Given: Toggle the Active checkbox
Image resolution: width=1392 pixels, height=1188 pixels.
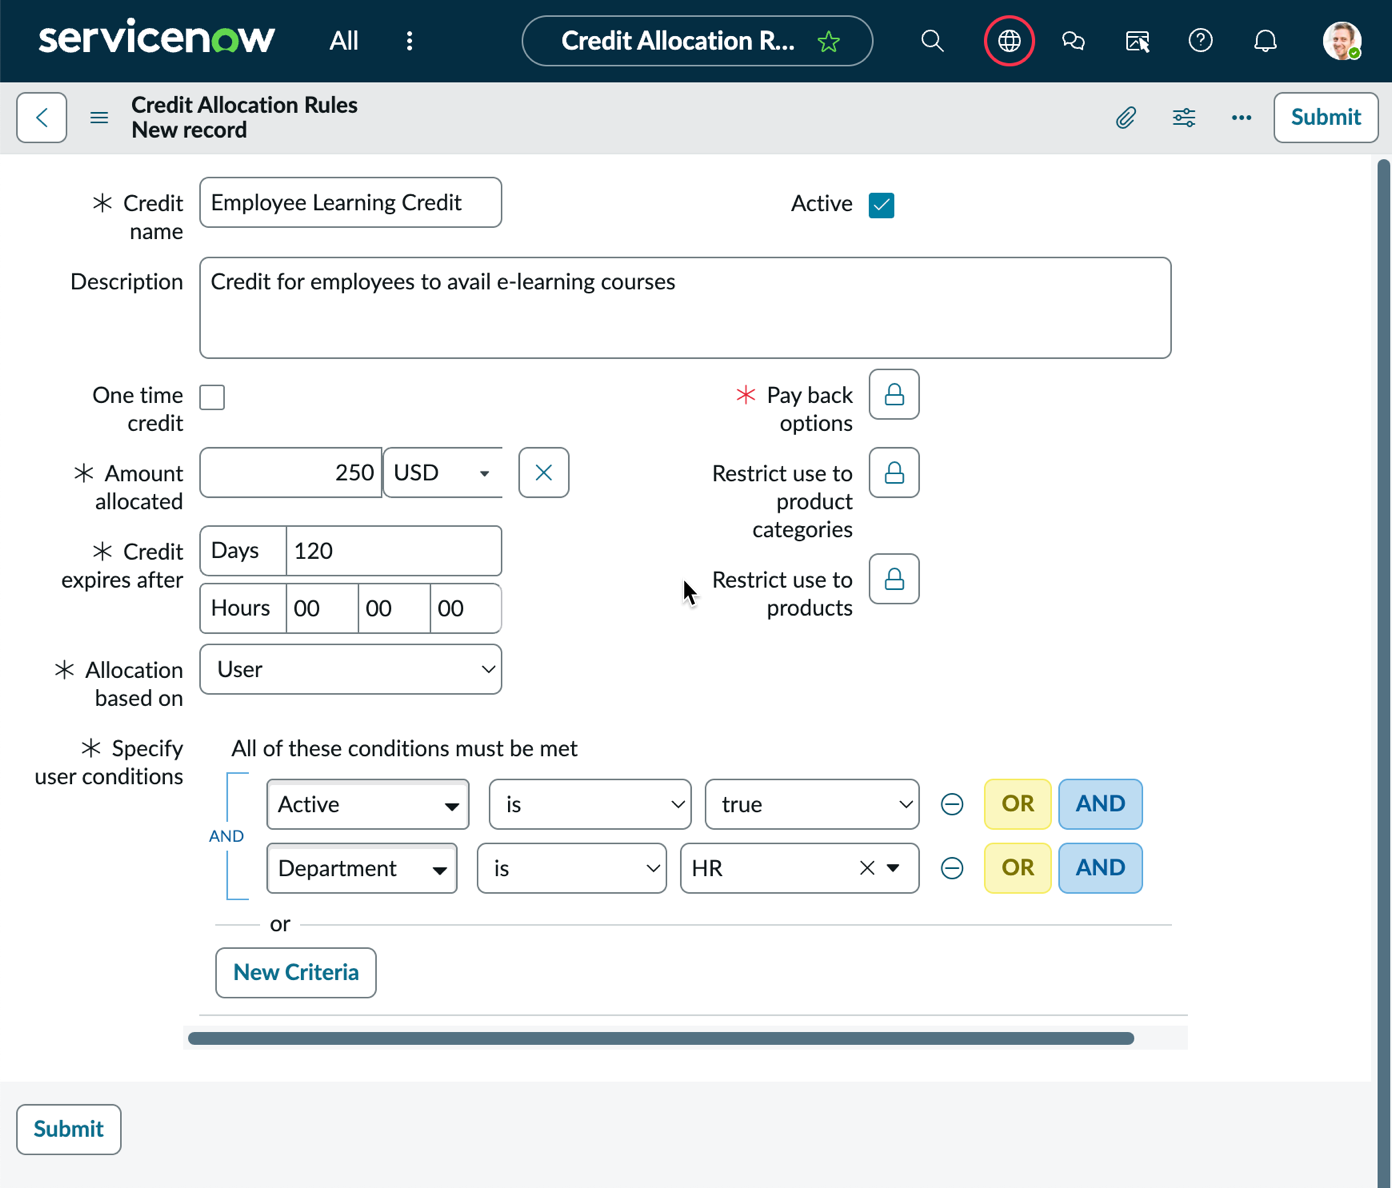Looking at the screenshot, I should [881, 205].
